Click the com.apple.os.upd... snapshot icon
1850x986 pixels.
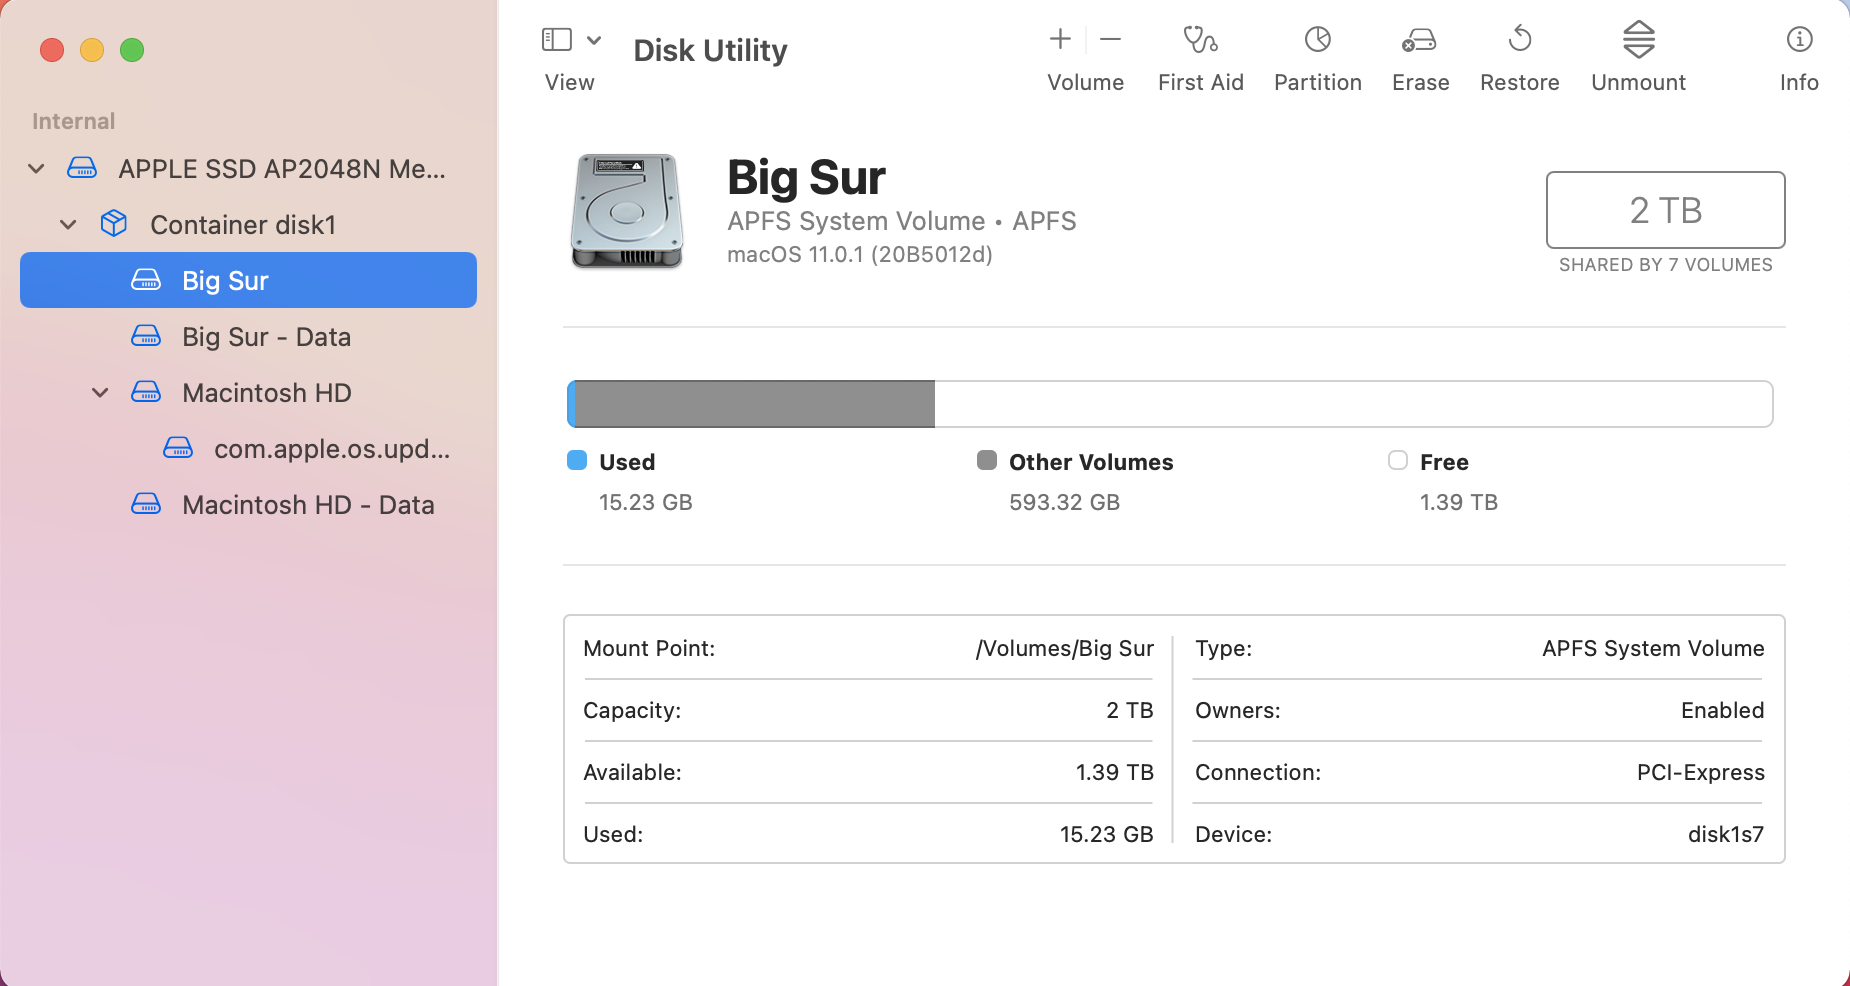178,448
